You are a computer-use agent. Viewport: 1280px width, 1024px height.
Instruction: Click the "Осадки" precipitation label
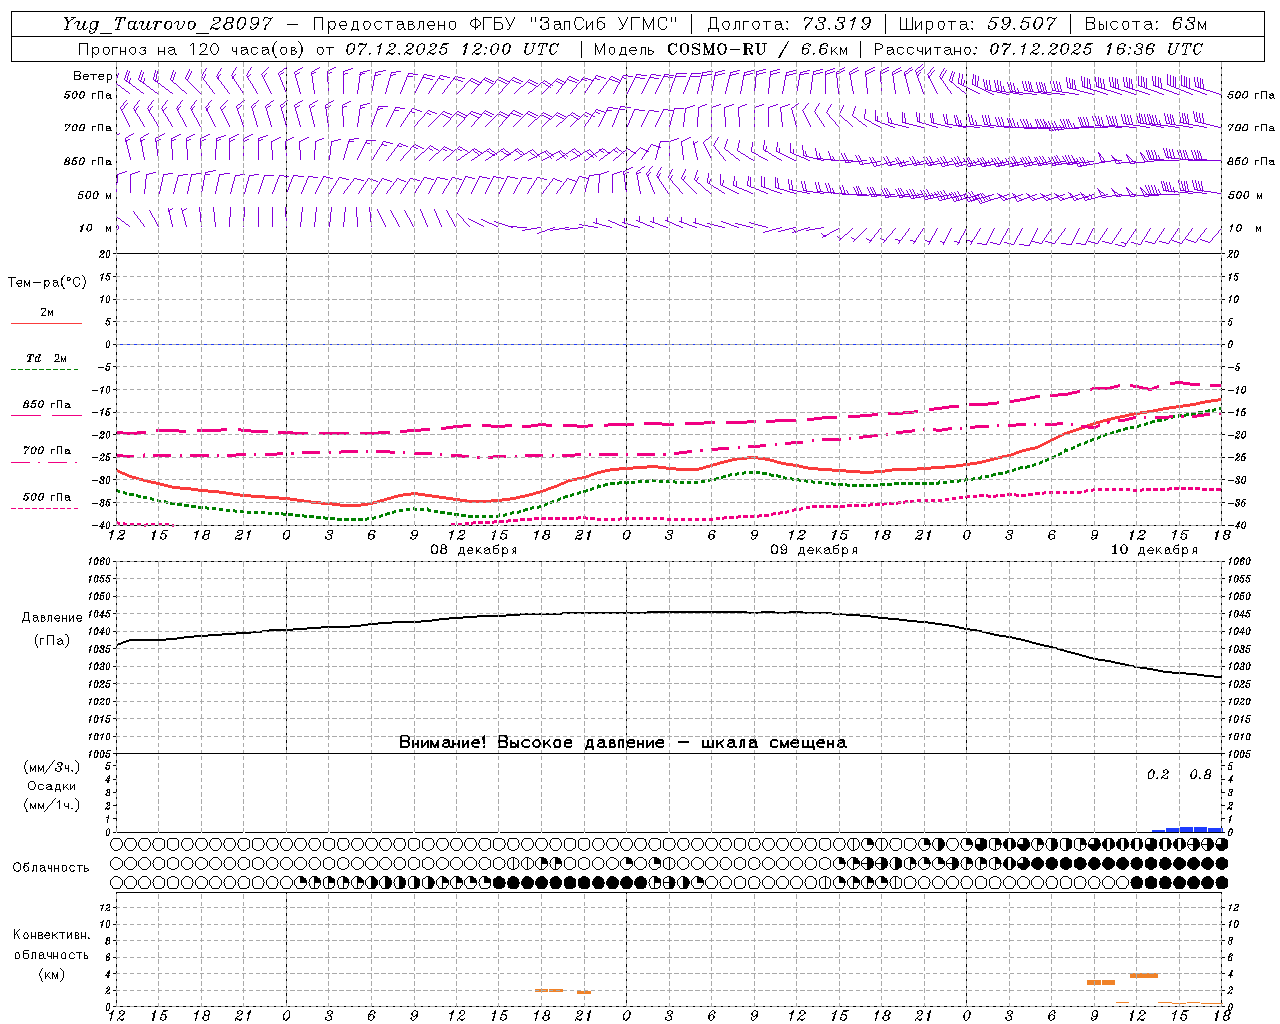pos(52,786)
